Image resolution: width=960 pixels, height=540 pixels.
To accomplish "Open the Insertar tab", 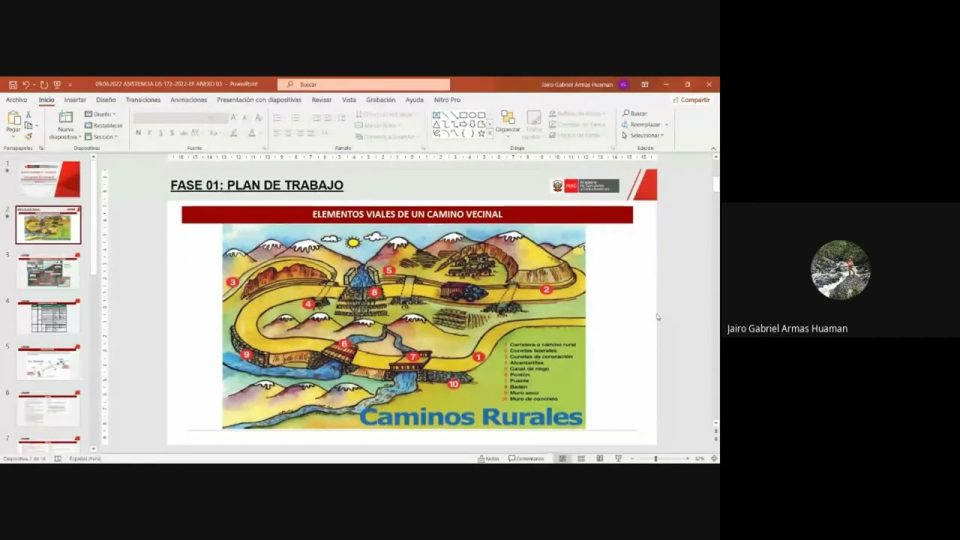I will [x=75, y=100].
